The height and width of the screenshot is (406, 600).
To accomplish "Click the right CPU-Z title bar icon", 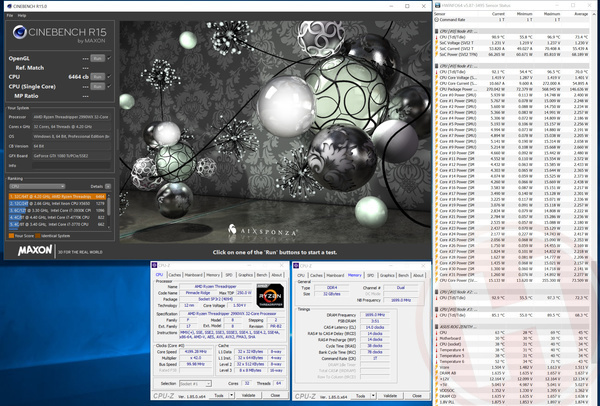I will click(x=296, y=266).
